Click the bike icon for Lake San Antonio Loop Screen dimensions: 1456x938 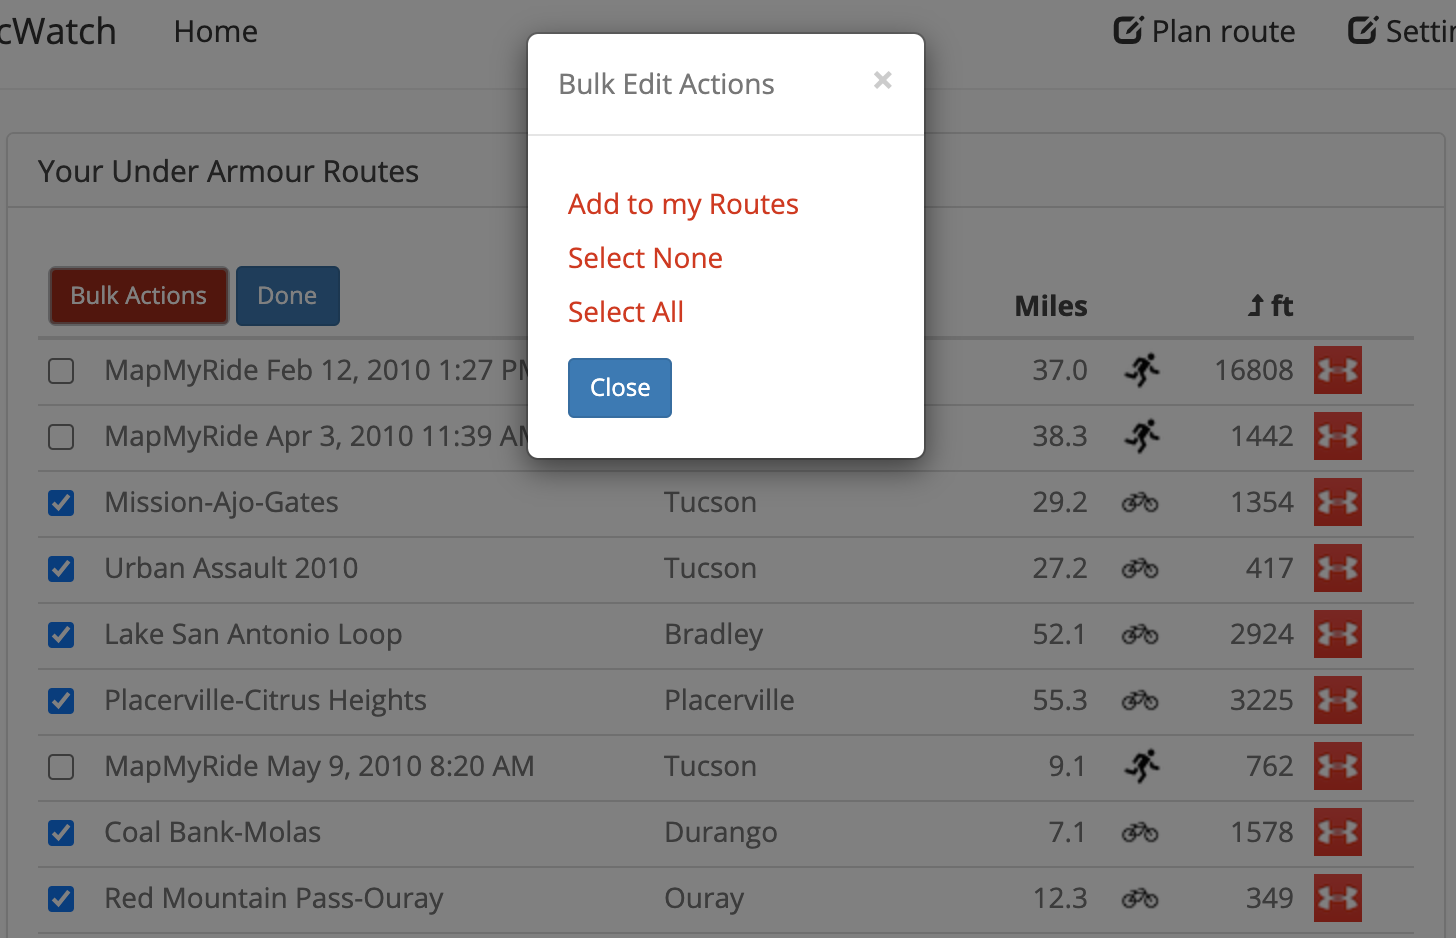1140,634
